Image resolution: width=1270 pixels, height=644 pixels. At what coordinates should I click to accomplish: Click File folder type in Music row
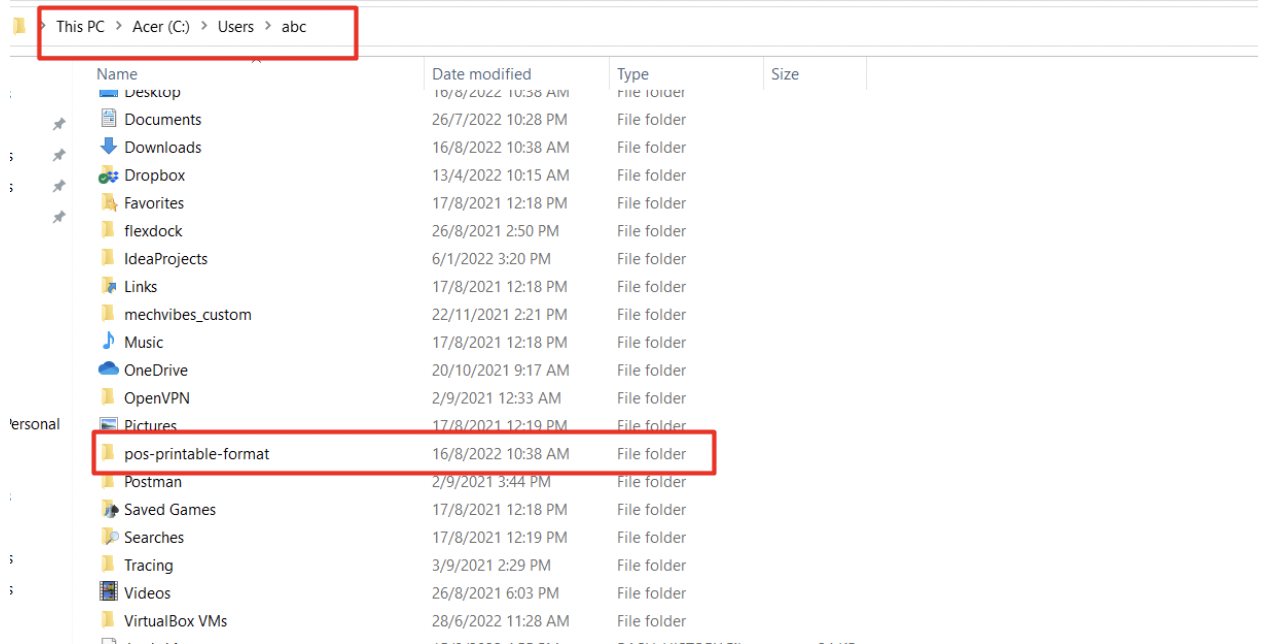[x=652, y=342]
